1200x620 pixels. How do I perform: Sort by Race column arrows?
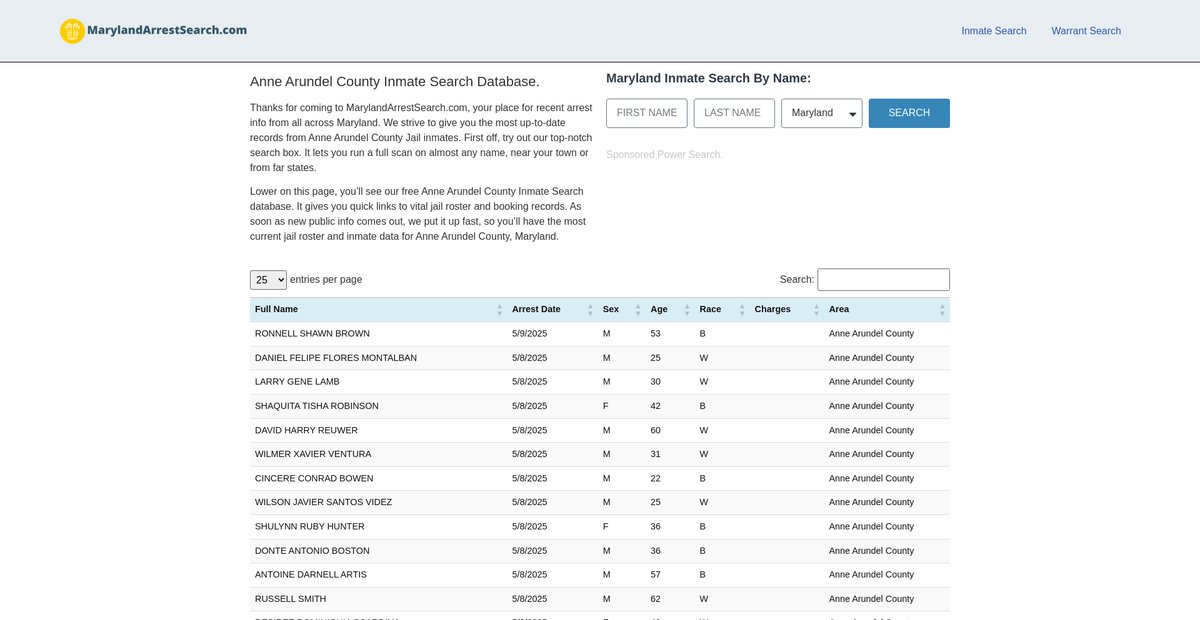coord(741,310)
